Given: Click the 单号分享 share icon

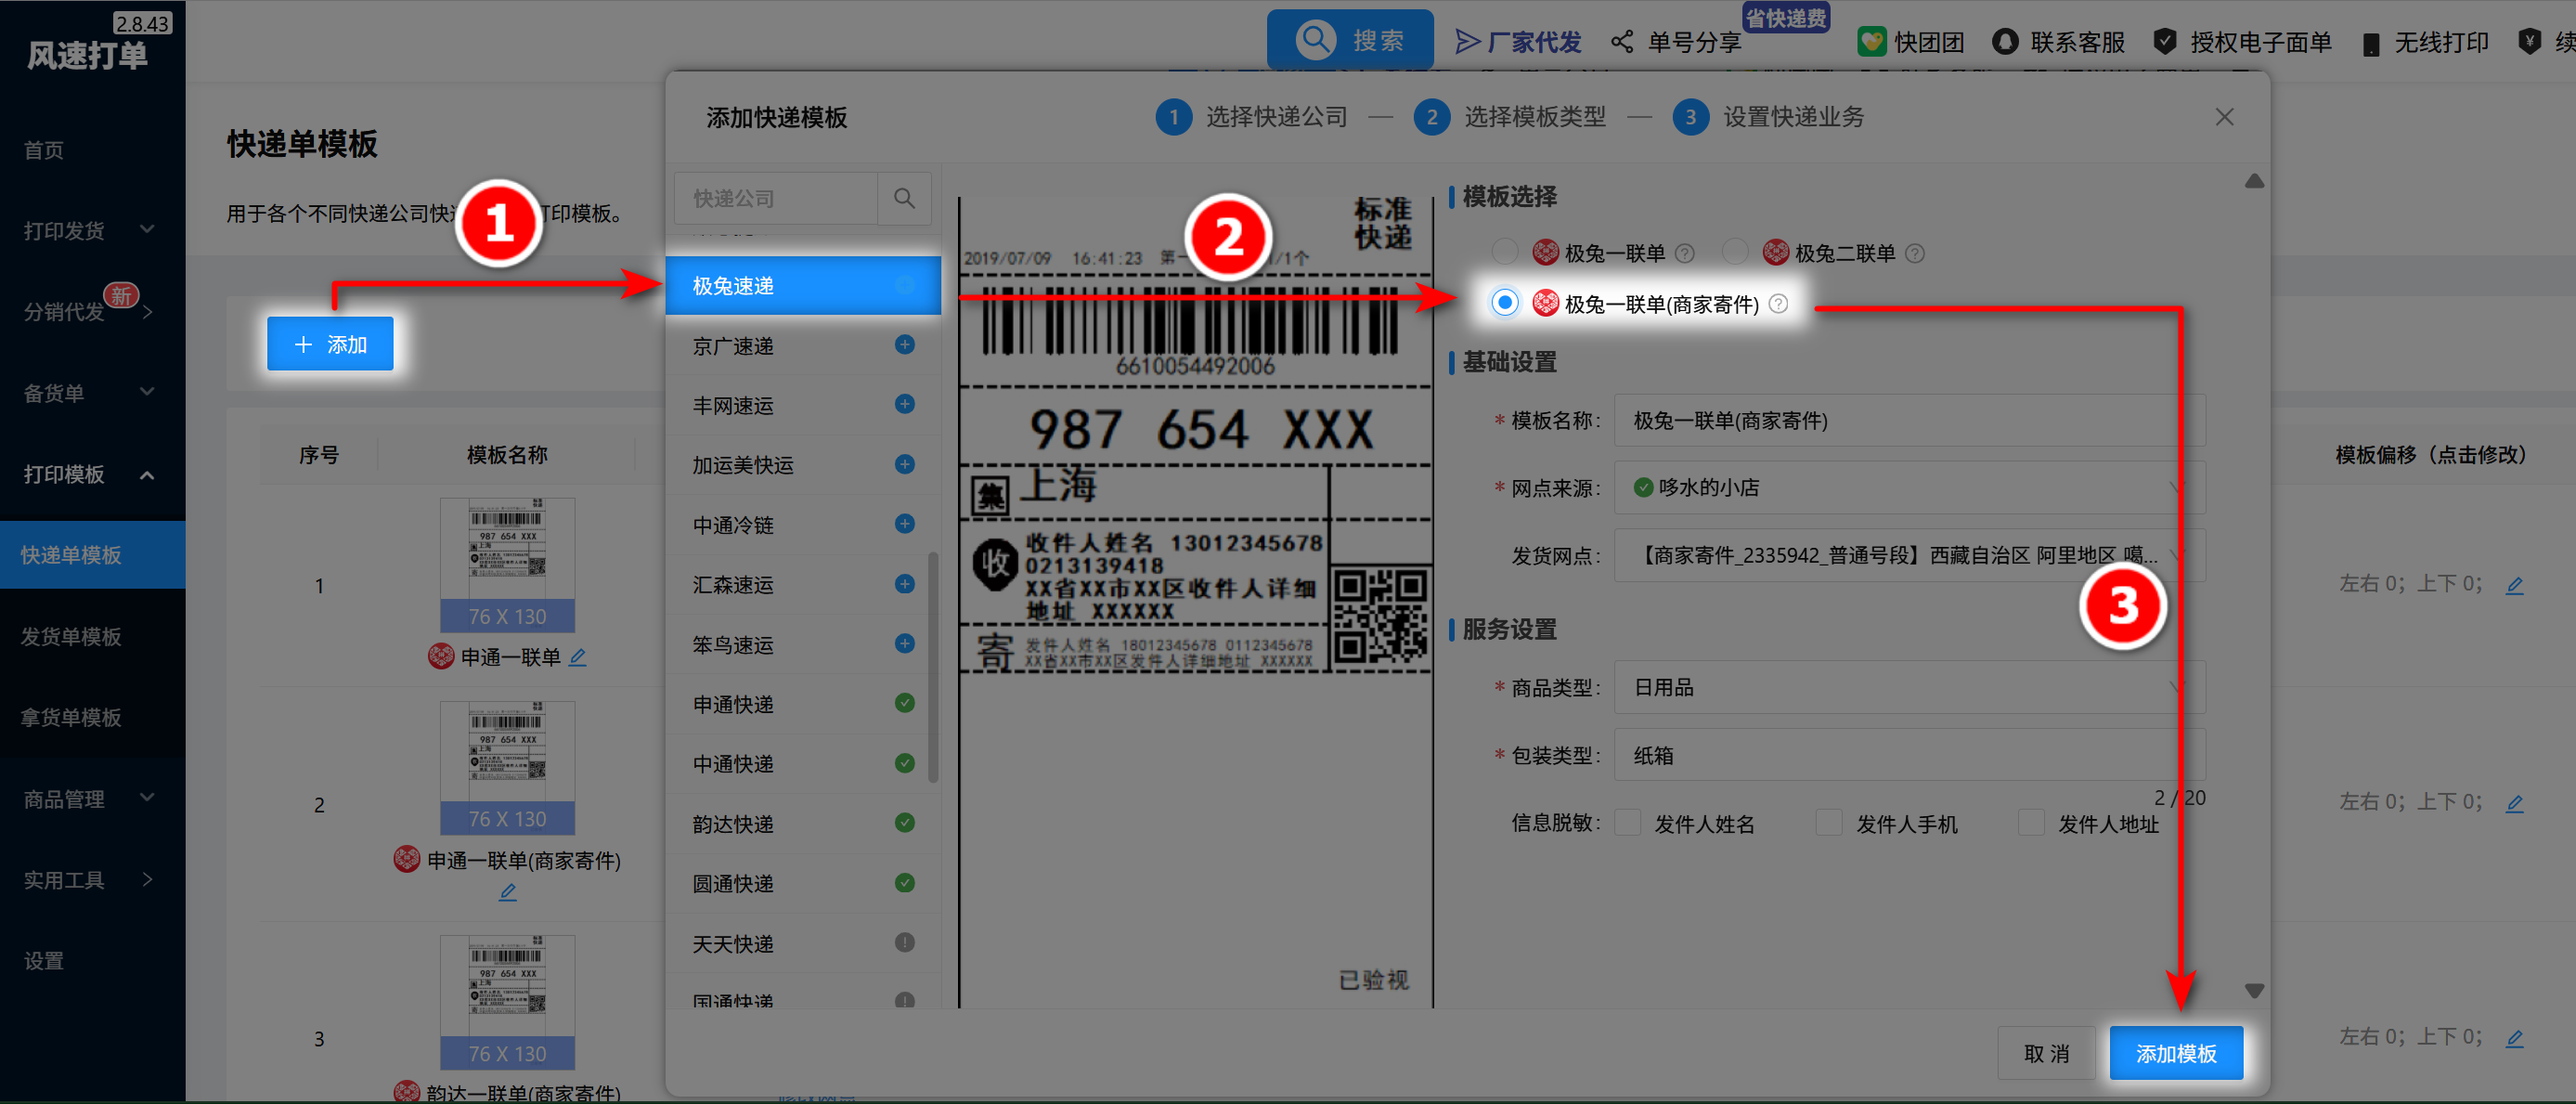Looking at the screenshot, I should 1622,42.
